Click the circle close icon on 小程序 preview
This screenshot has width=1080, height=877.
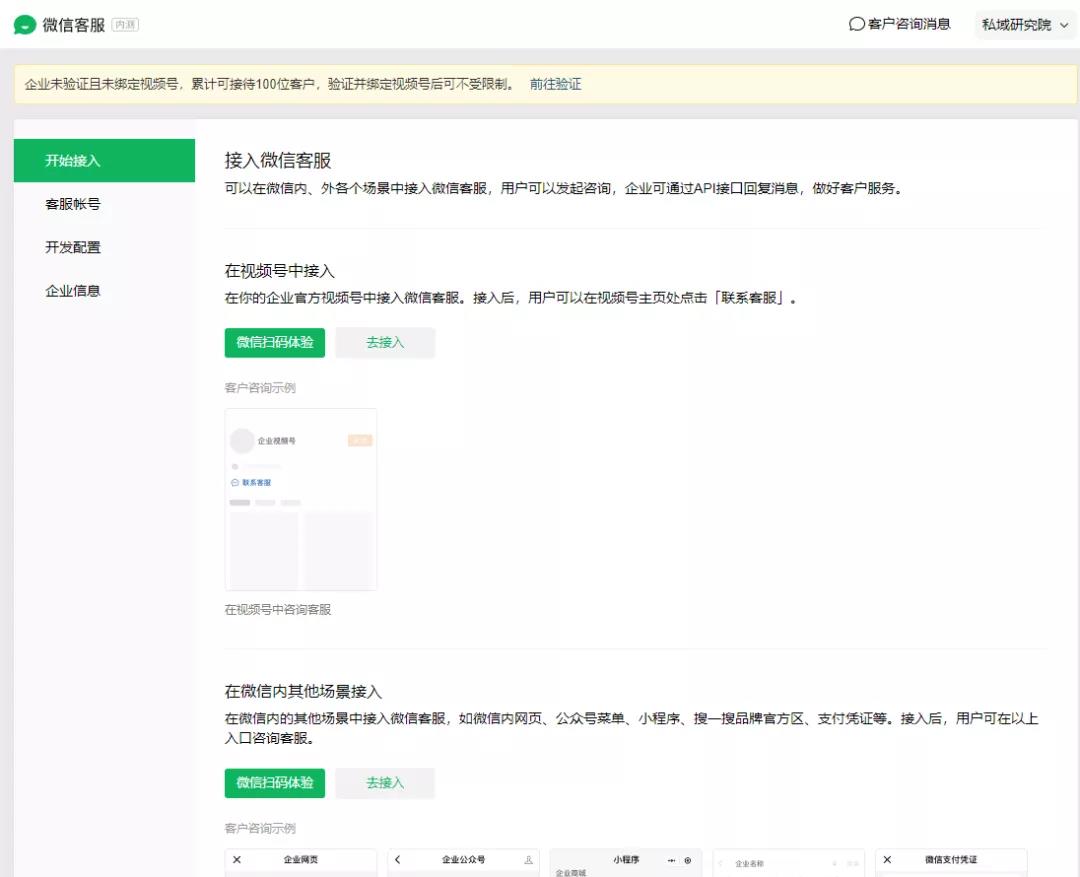tap(687, 860)
